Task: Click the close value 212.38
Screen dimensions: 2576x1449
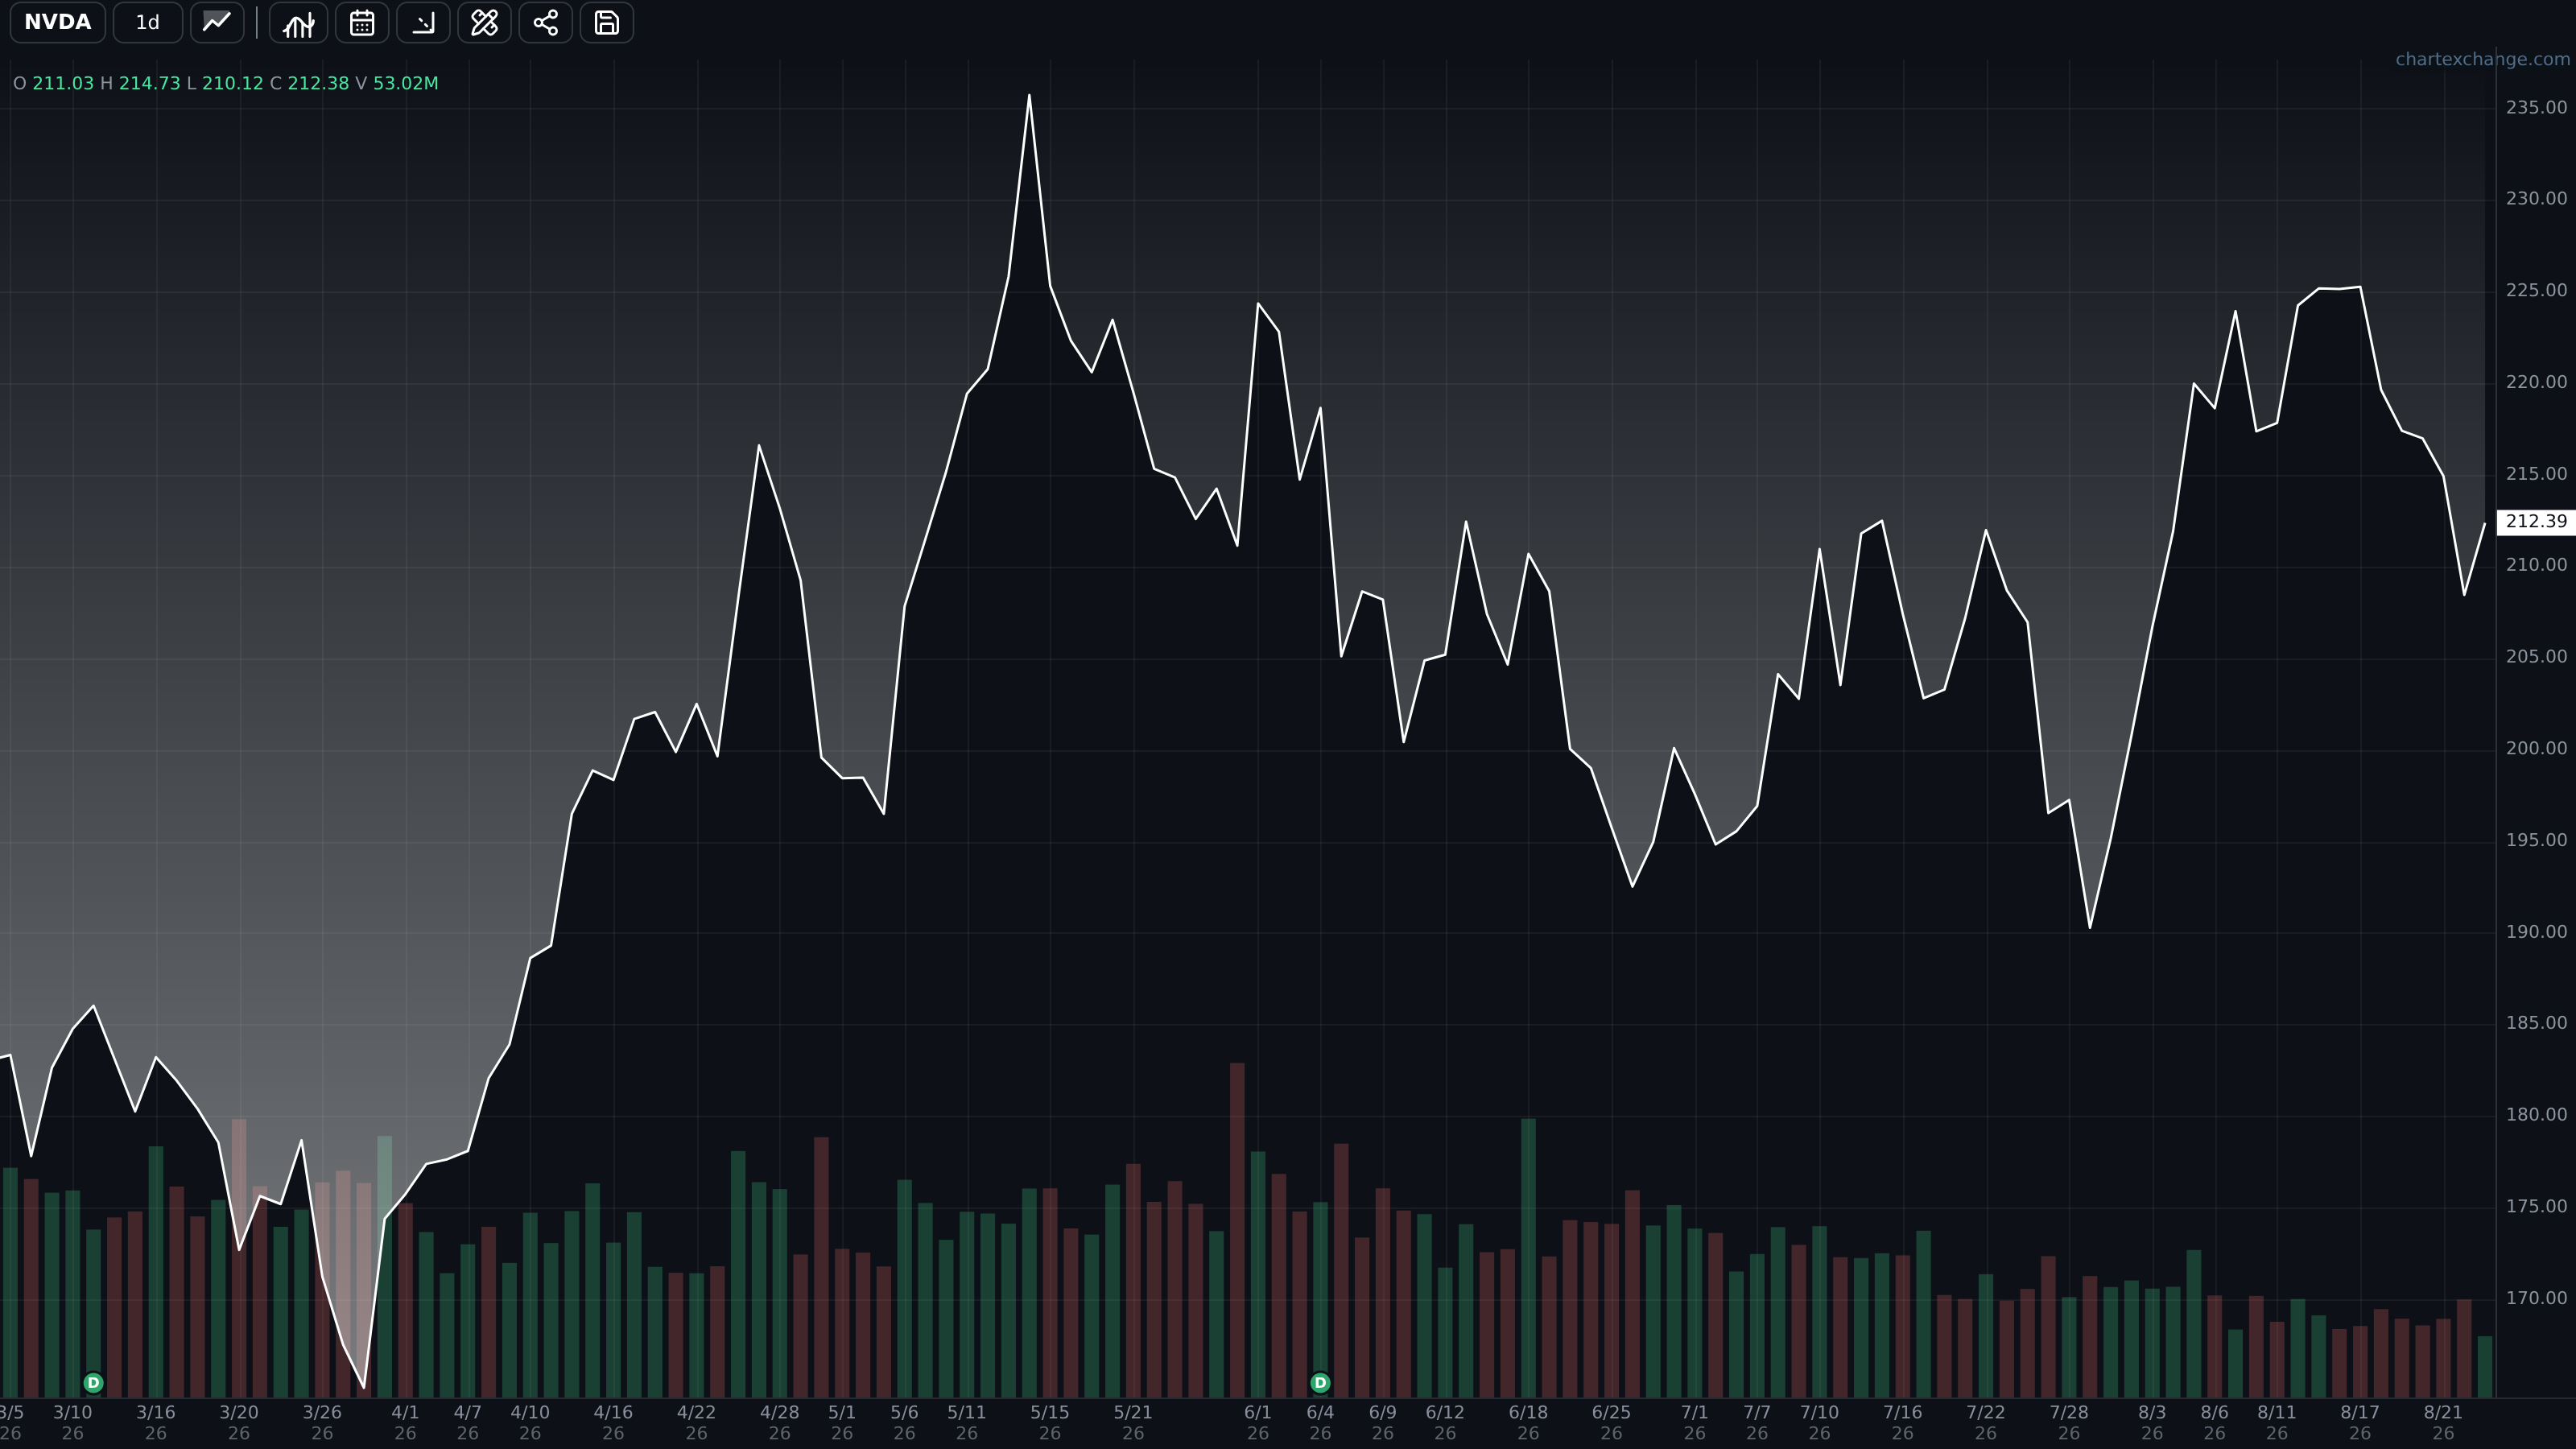Action: 319,83
